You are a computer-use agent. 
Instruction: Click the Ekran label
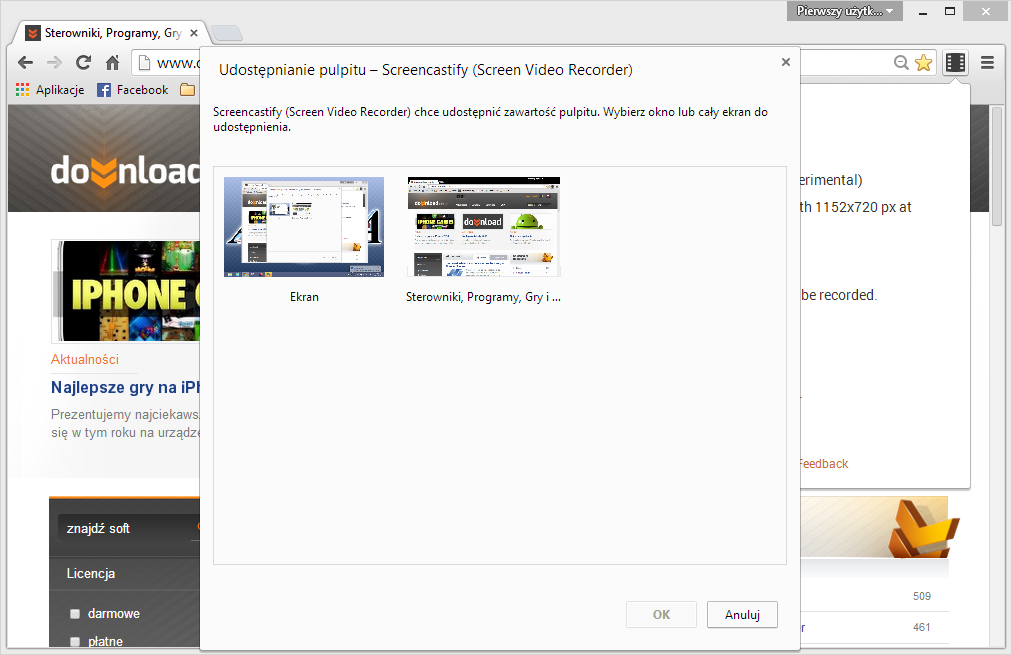click(x=304, y=297)
